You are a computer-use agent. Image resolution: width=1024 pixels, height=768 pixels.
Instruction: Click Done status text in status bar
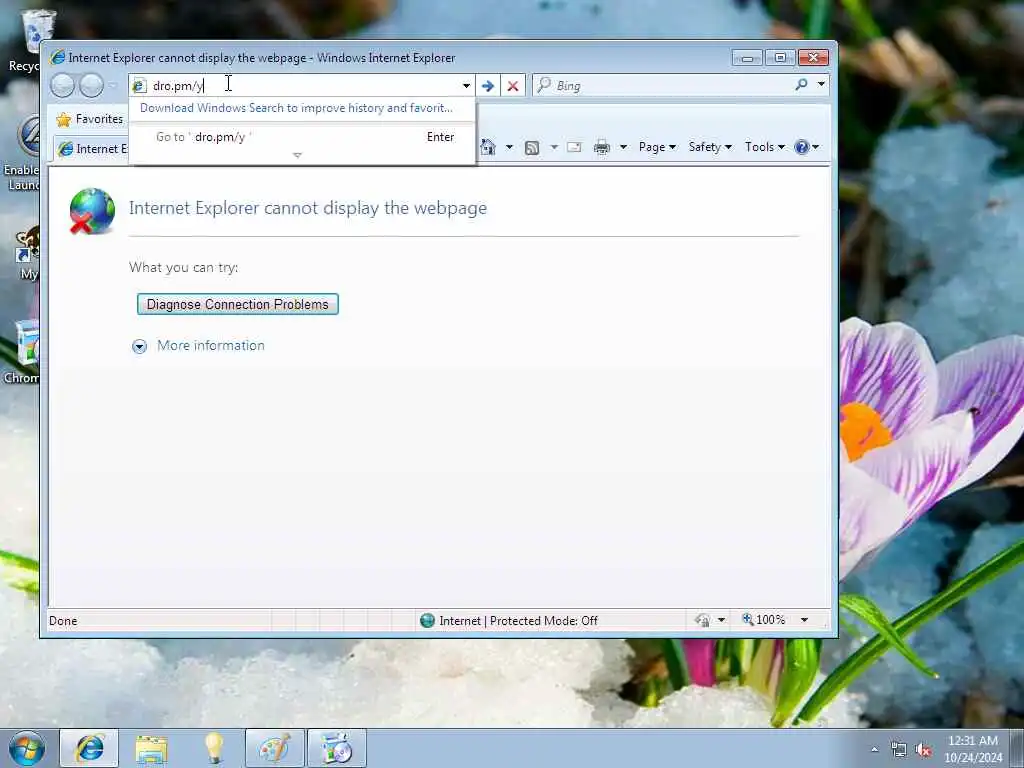[x=63, y=620]
